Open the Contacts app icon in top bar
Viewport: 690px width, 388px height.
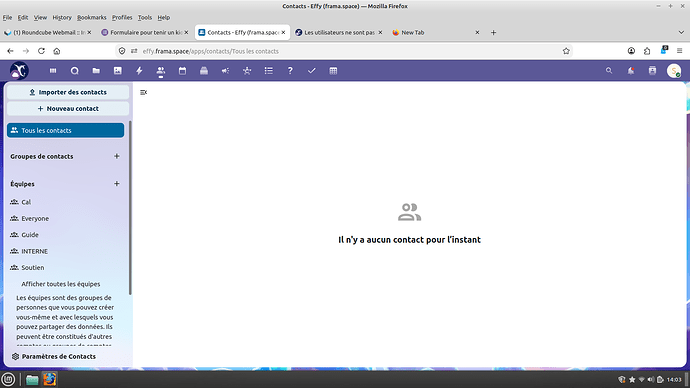coord(161,71)
